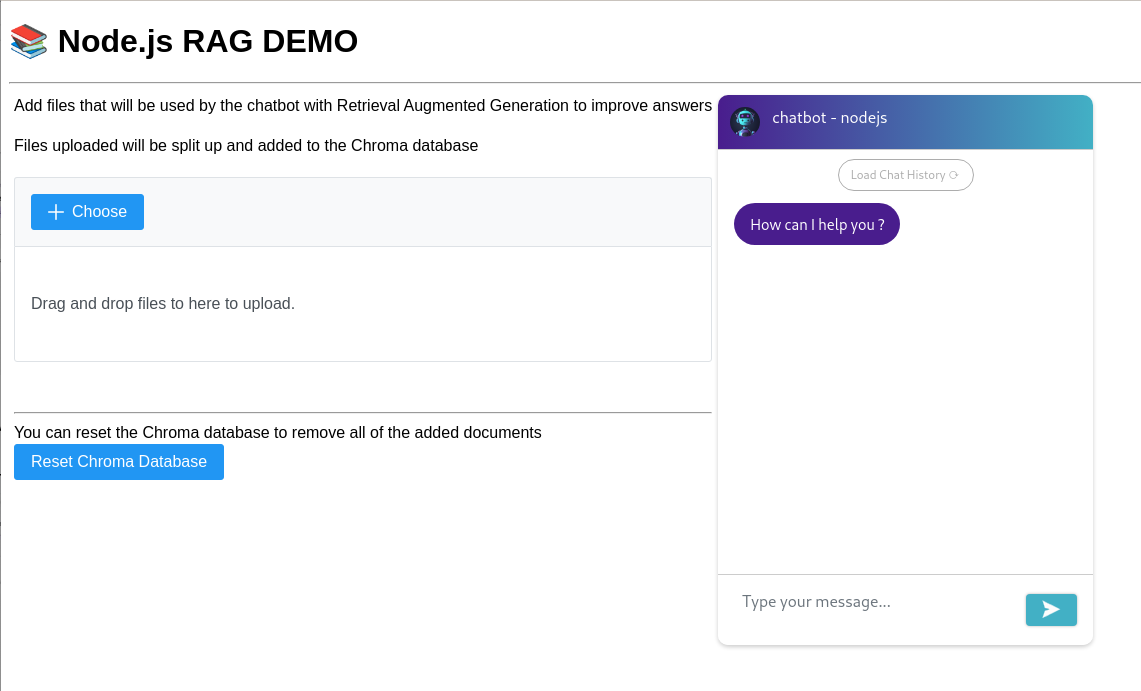
Task: Click the books emoji icon beside the title
Action: (29, 41)
